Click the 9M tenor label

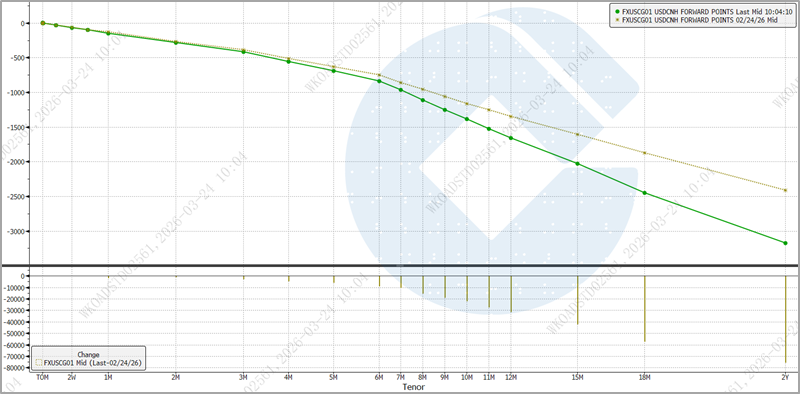point(445,378)
